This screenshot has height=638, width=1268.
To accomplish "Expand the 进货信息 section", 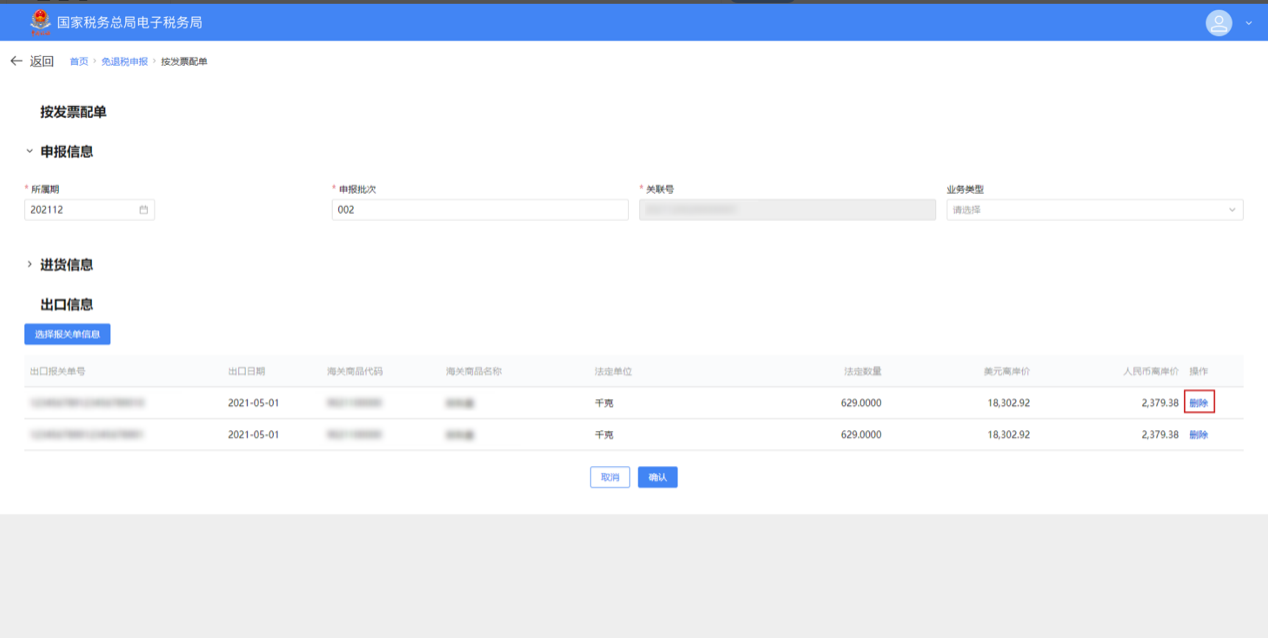I will click(30, 265).
